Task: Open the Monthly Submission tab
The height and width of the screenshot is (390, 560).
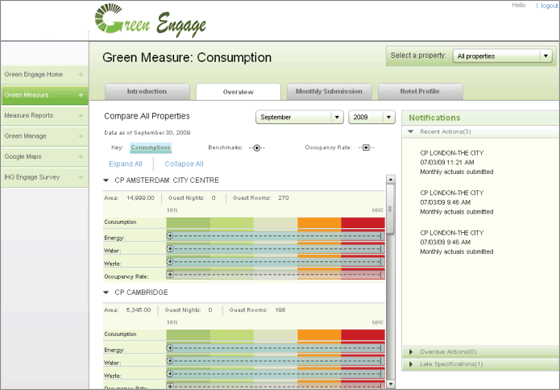Action: (329, 92)
